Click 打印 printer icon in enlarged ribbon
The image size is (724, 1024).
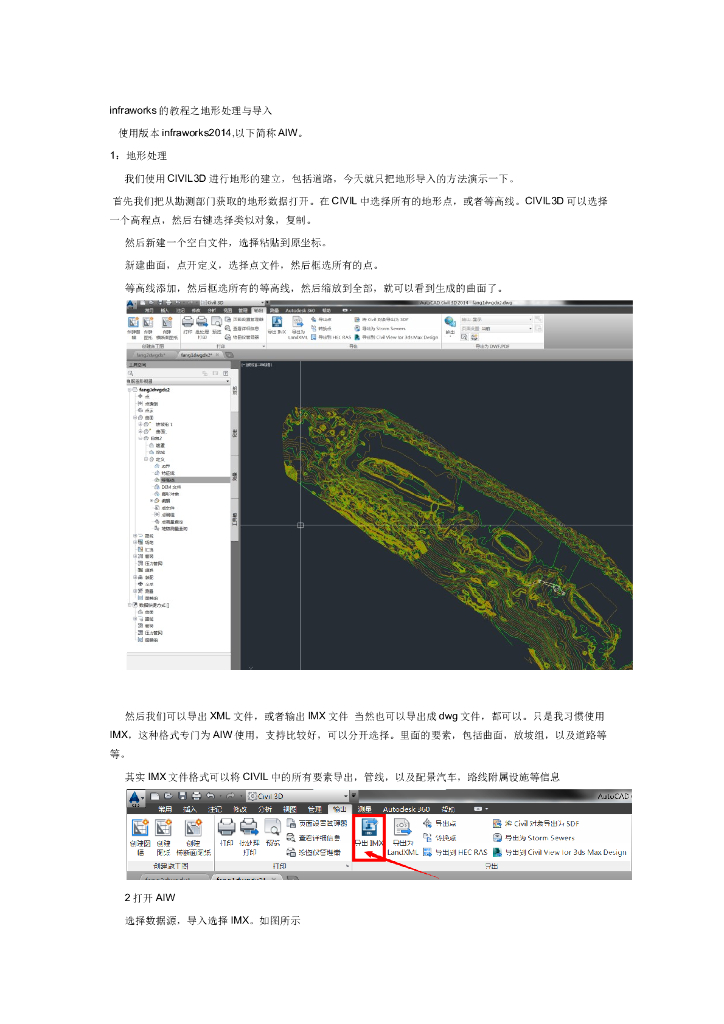point(226,832)
